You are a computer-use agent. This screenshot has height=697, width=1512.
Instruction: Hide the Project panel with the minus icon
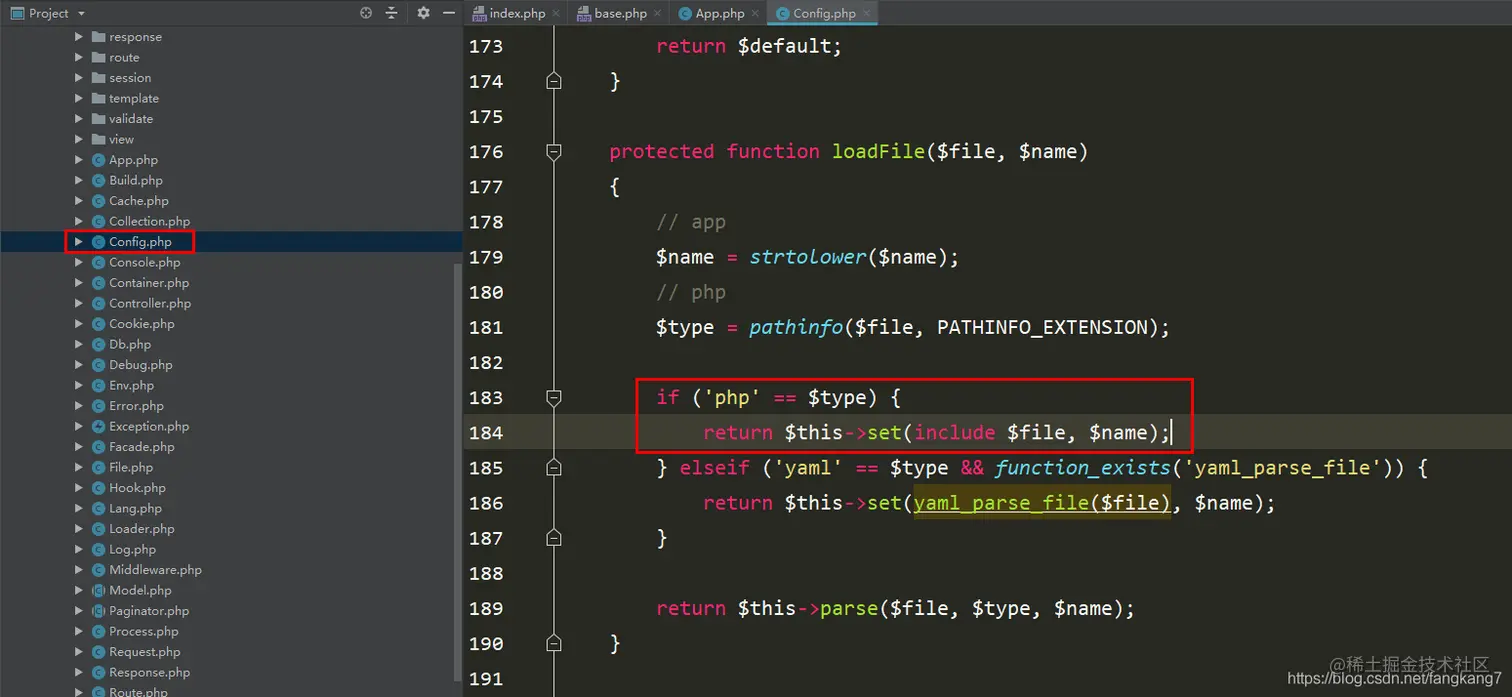click(x=449, y=13)
